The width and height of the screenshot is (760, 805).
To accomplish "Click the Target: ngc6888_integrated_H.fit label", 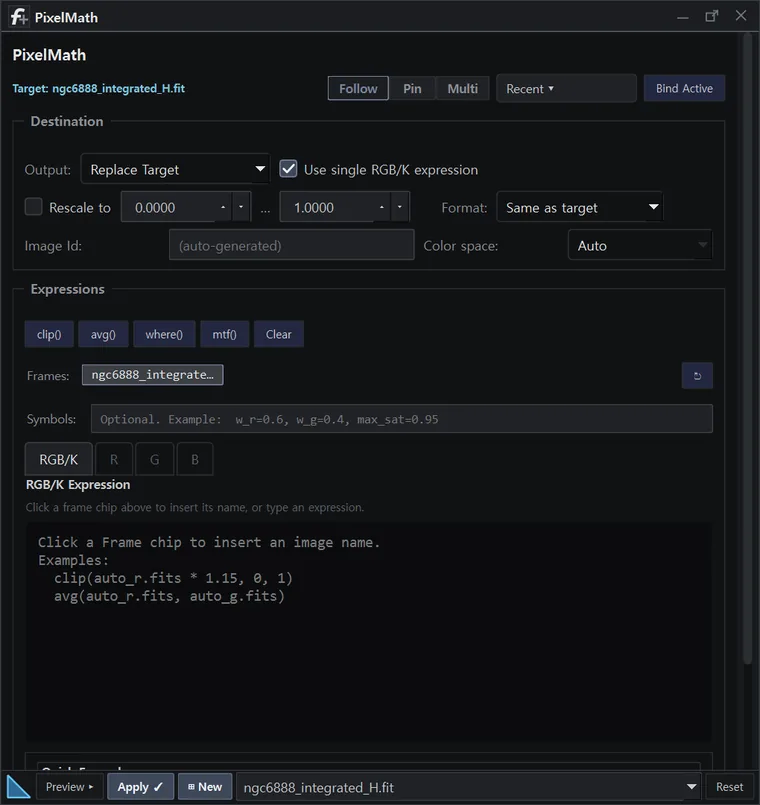I will point(99,88).
